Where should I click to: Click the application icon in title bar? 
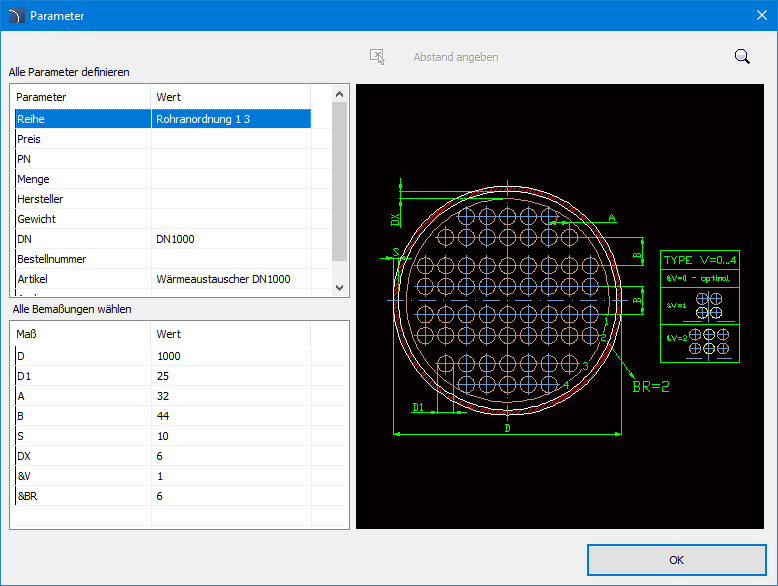pos(15,16)
